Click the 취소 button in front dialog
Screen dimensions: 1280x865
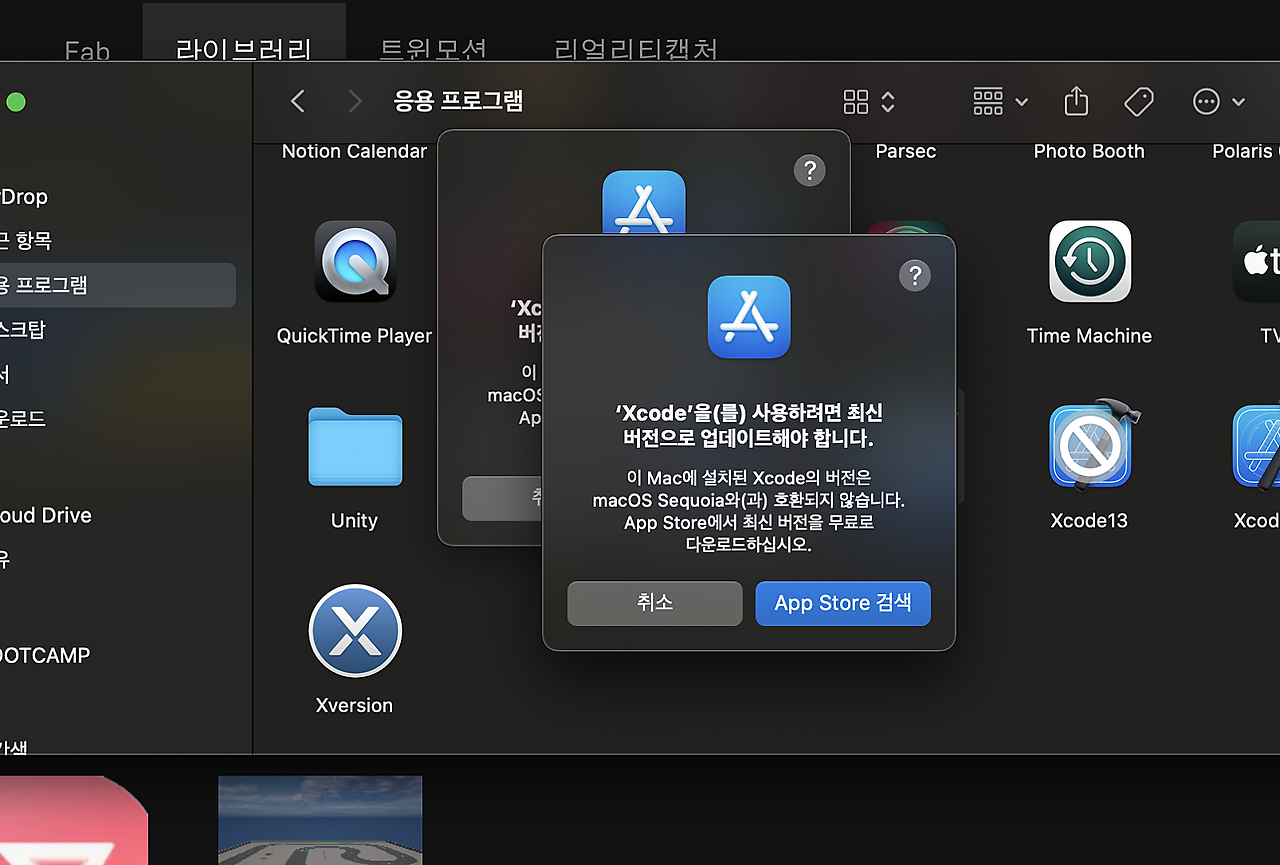pyautogui.click(x=655, y=604)
